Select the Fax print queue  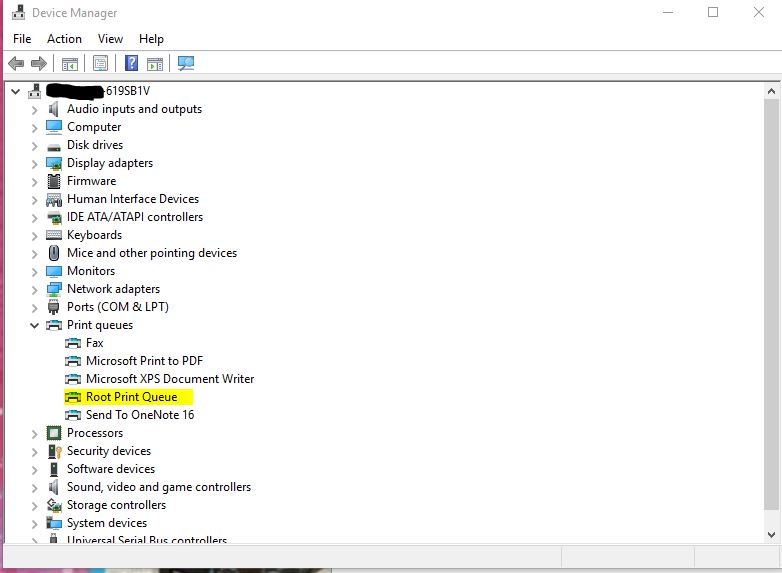point(95,343)
